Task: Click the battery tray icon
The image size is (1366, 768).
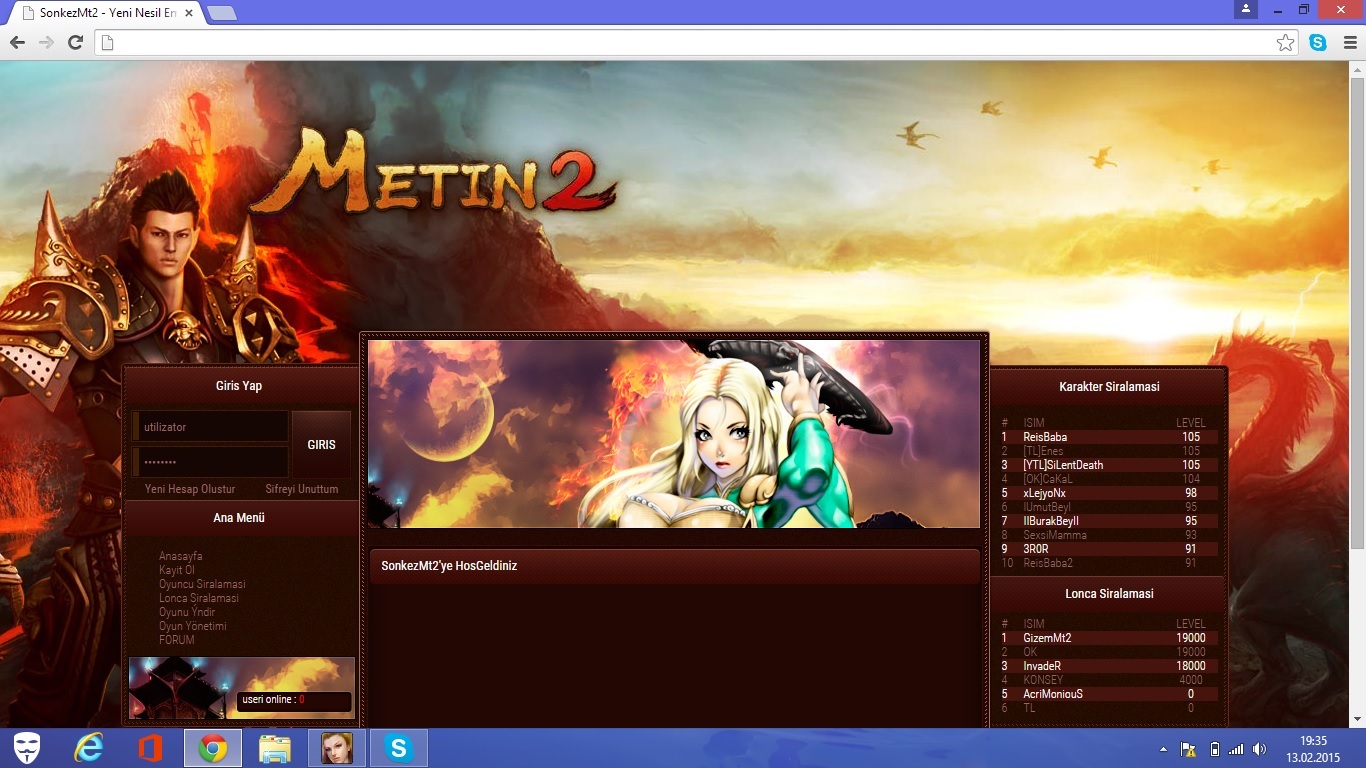Action: click(1214, 749)
